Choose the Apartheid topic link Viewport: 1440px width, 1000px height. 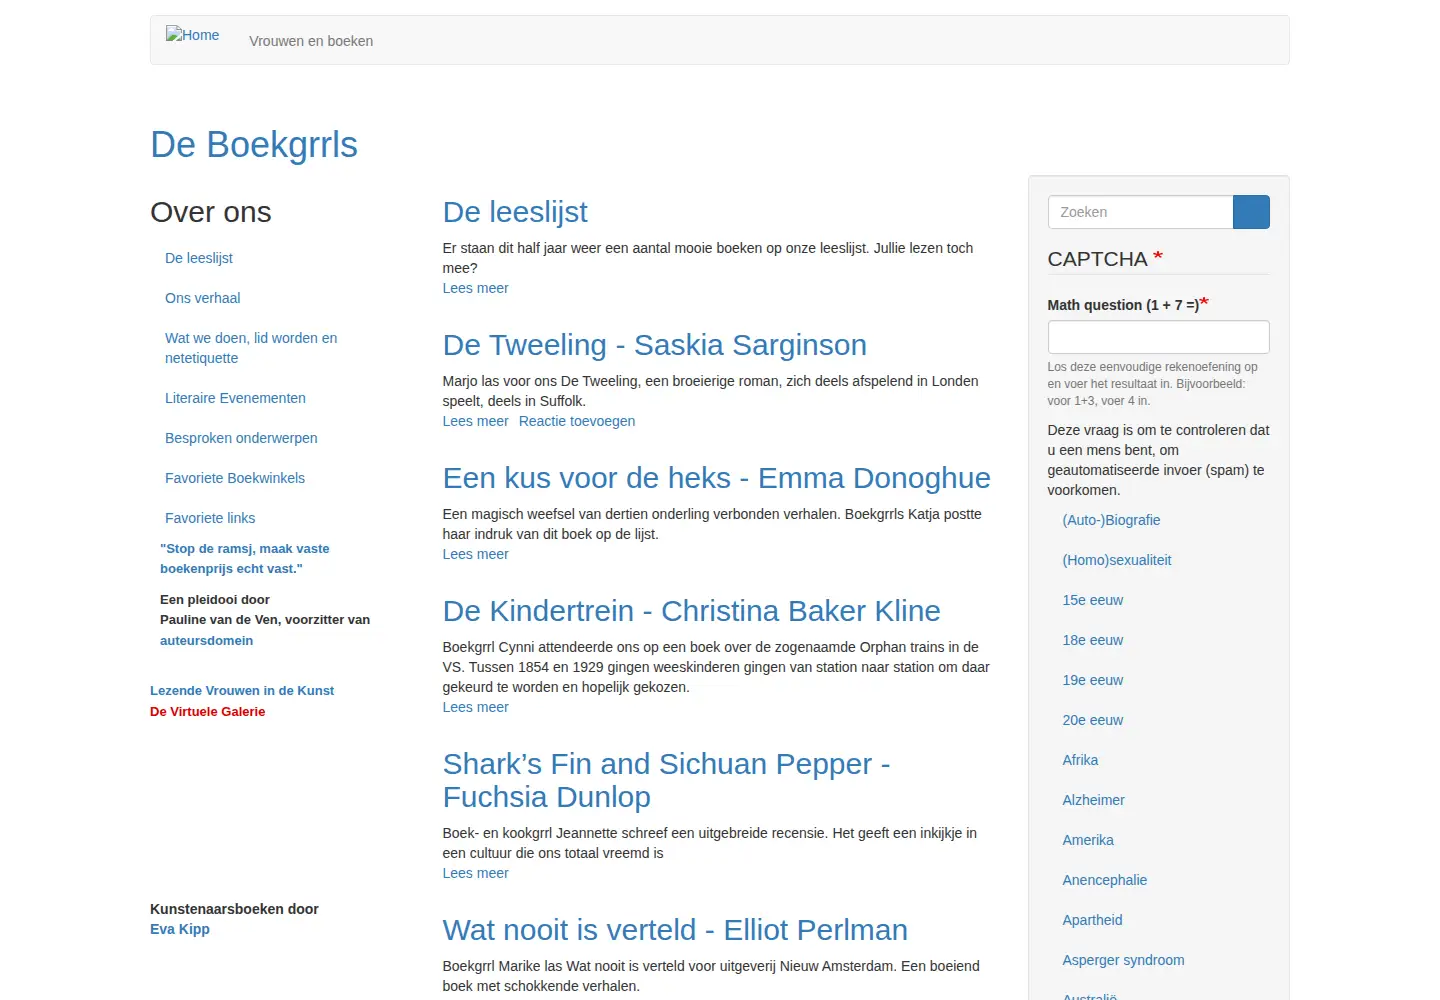(x=1092, y=920)
